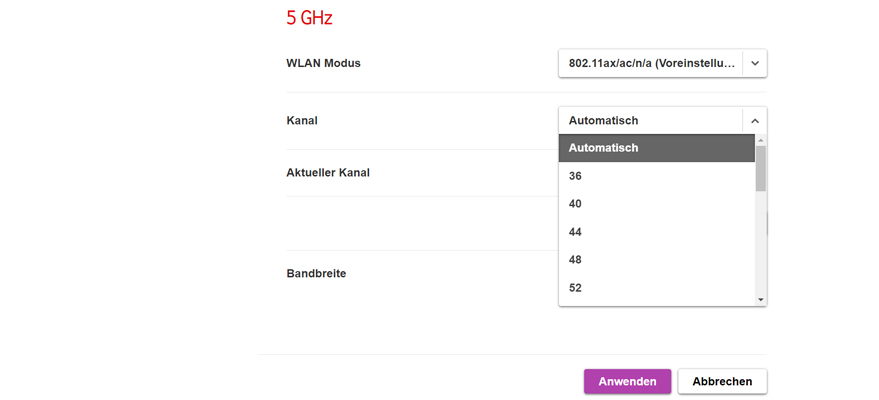Click the WLAN Modus label

[x=323, y=63]
